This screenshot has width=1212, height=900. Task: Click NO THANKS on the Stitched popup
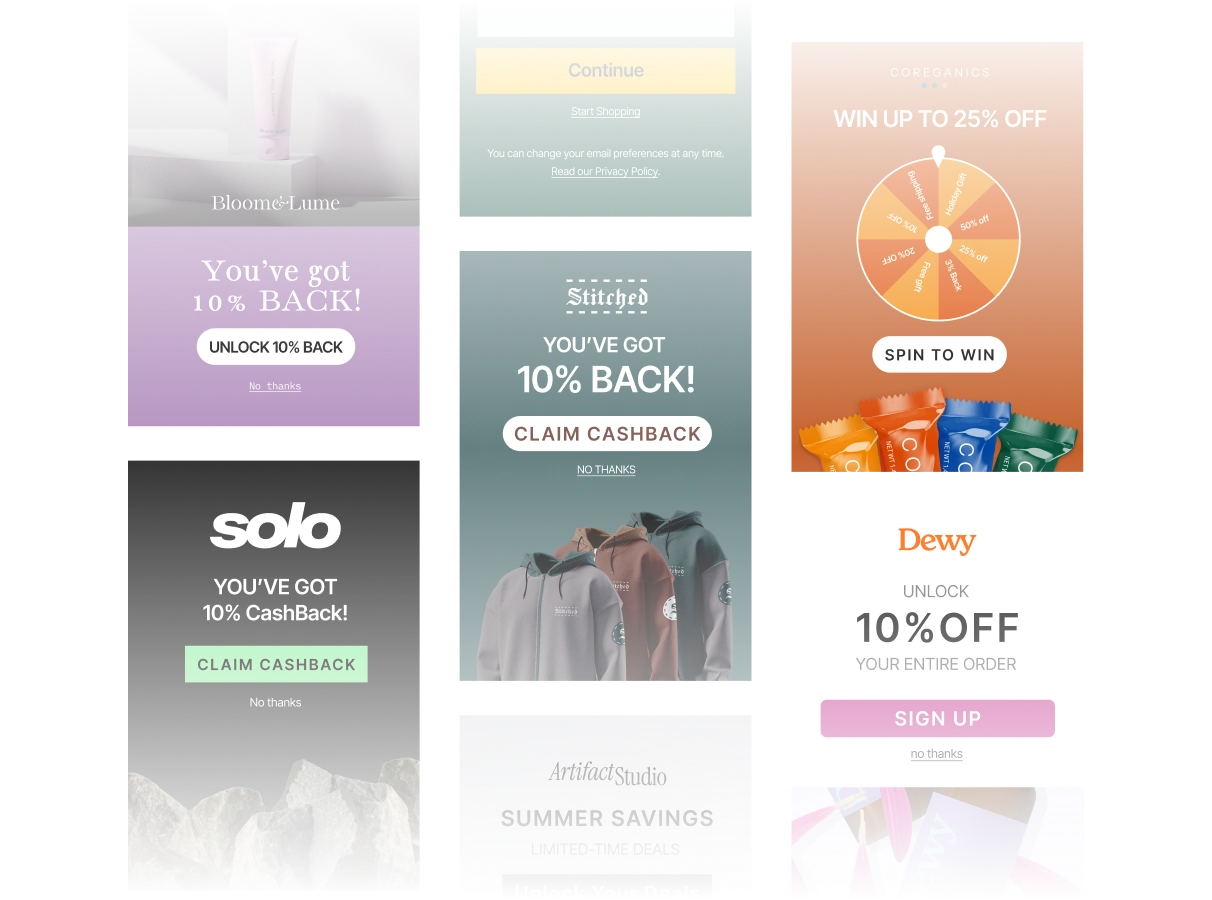point(606,470)
